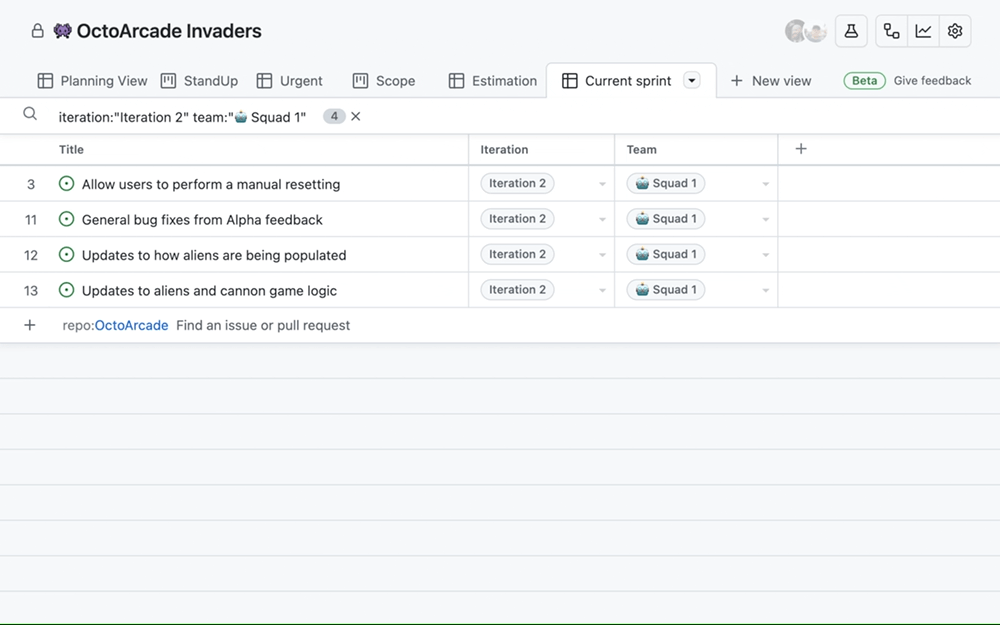Click the first collaborator avatar
The height and width of the screenshot is (625, 1000).
(x=795, y=31)
